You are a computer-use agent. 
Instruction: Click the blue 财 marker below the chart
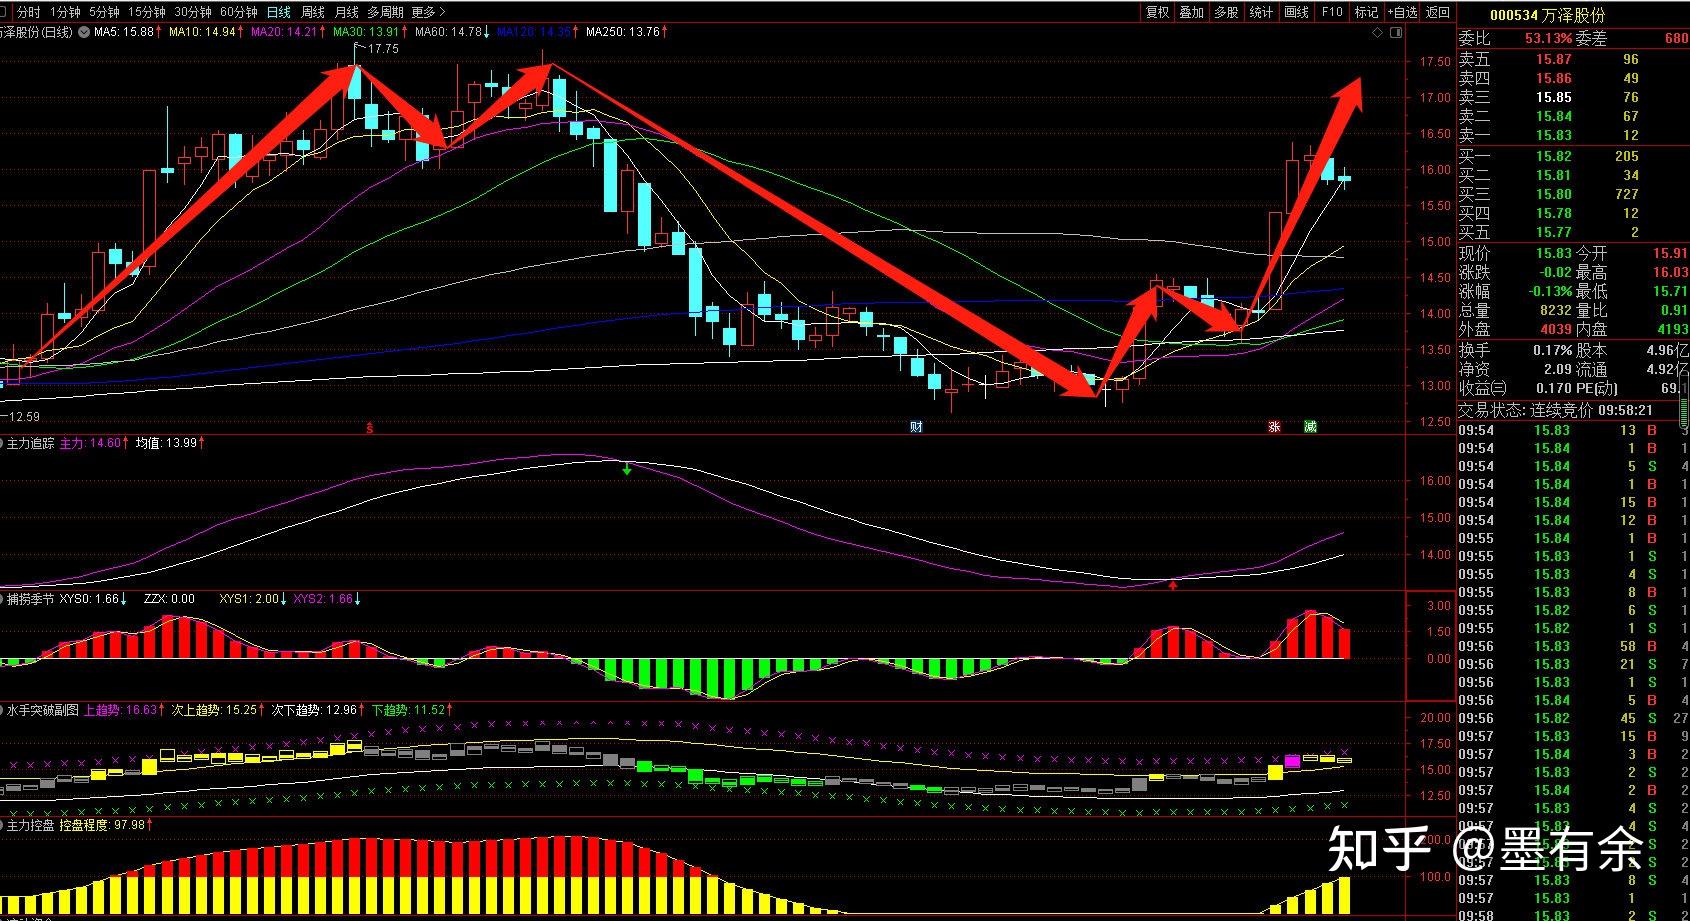coord(916,427)
